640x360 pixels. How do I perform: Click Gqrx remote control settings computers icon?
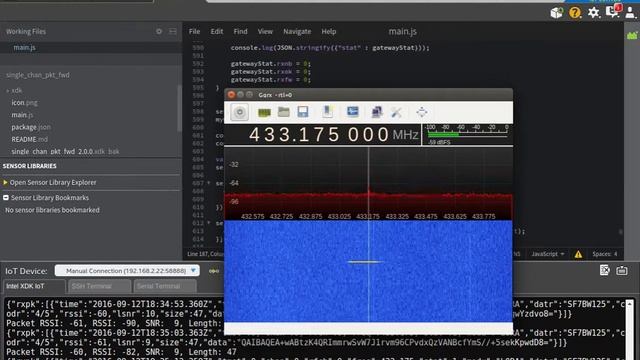point(376,112)
